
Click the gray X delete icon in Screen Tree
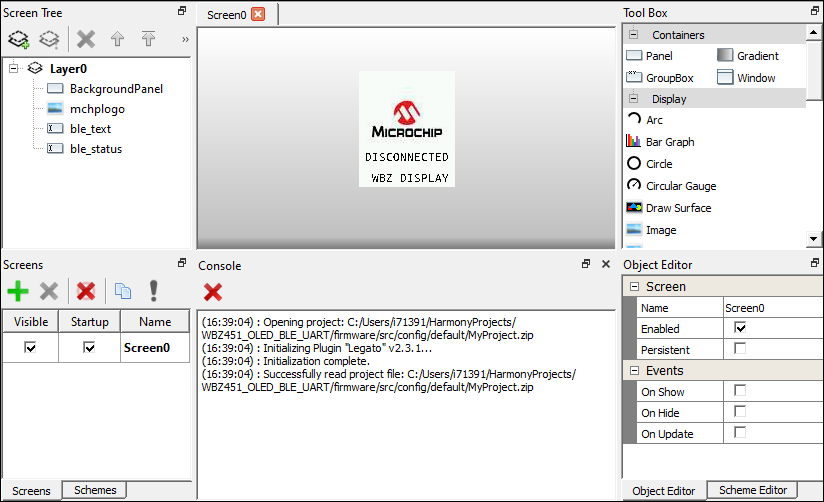86,39
